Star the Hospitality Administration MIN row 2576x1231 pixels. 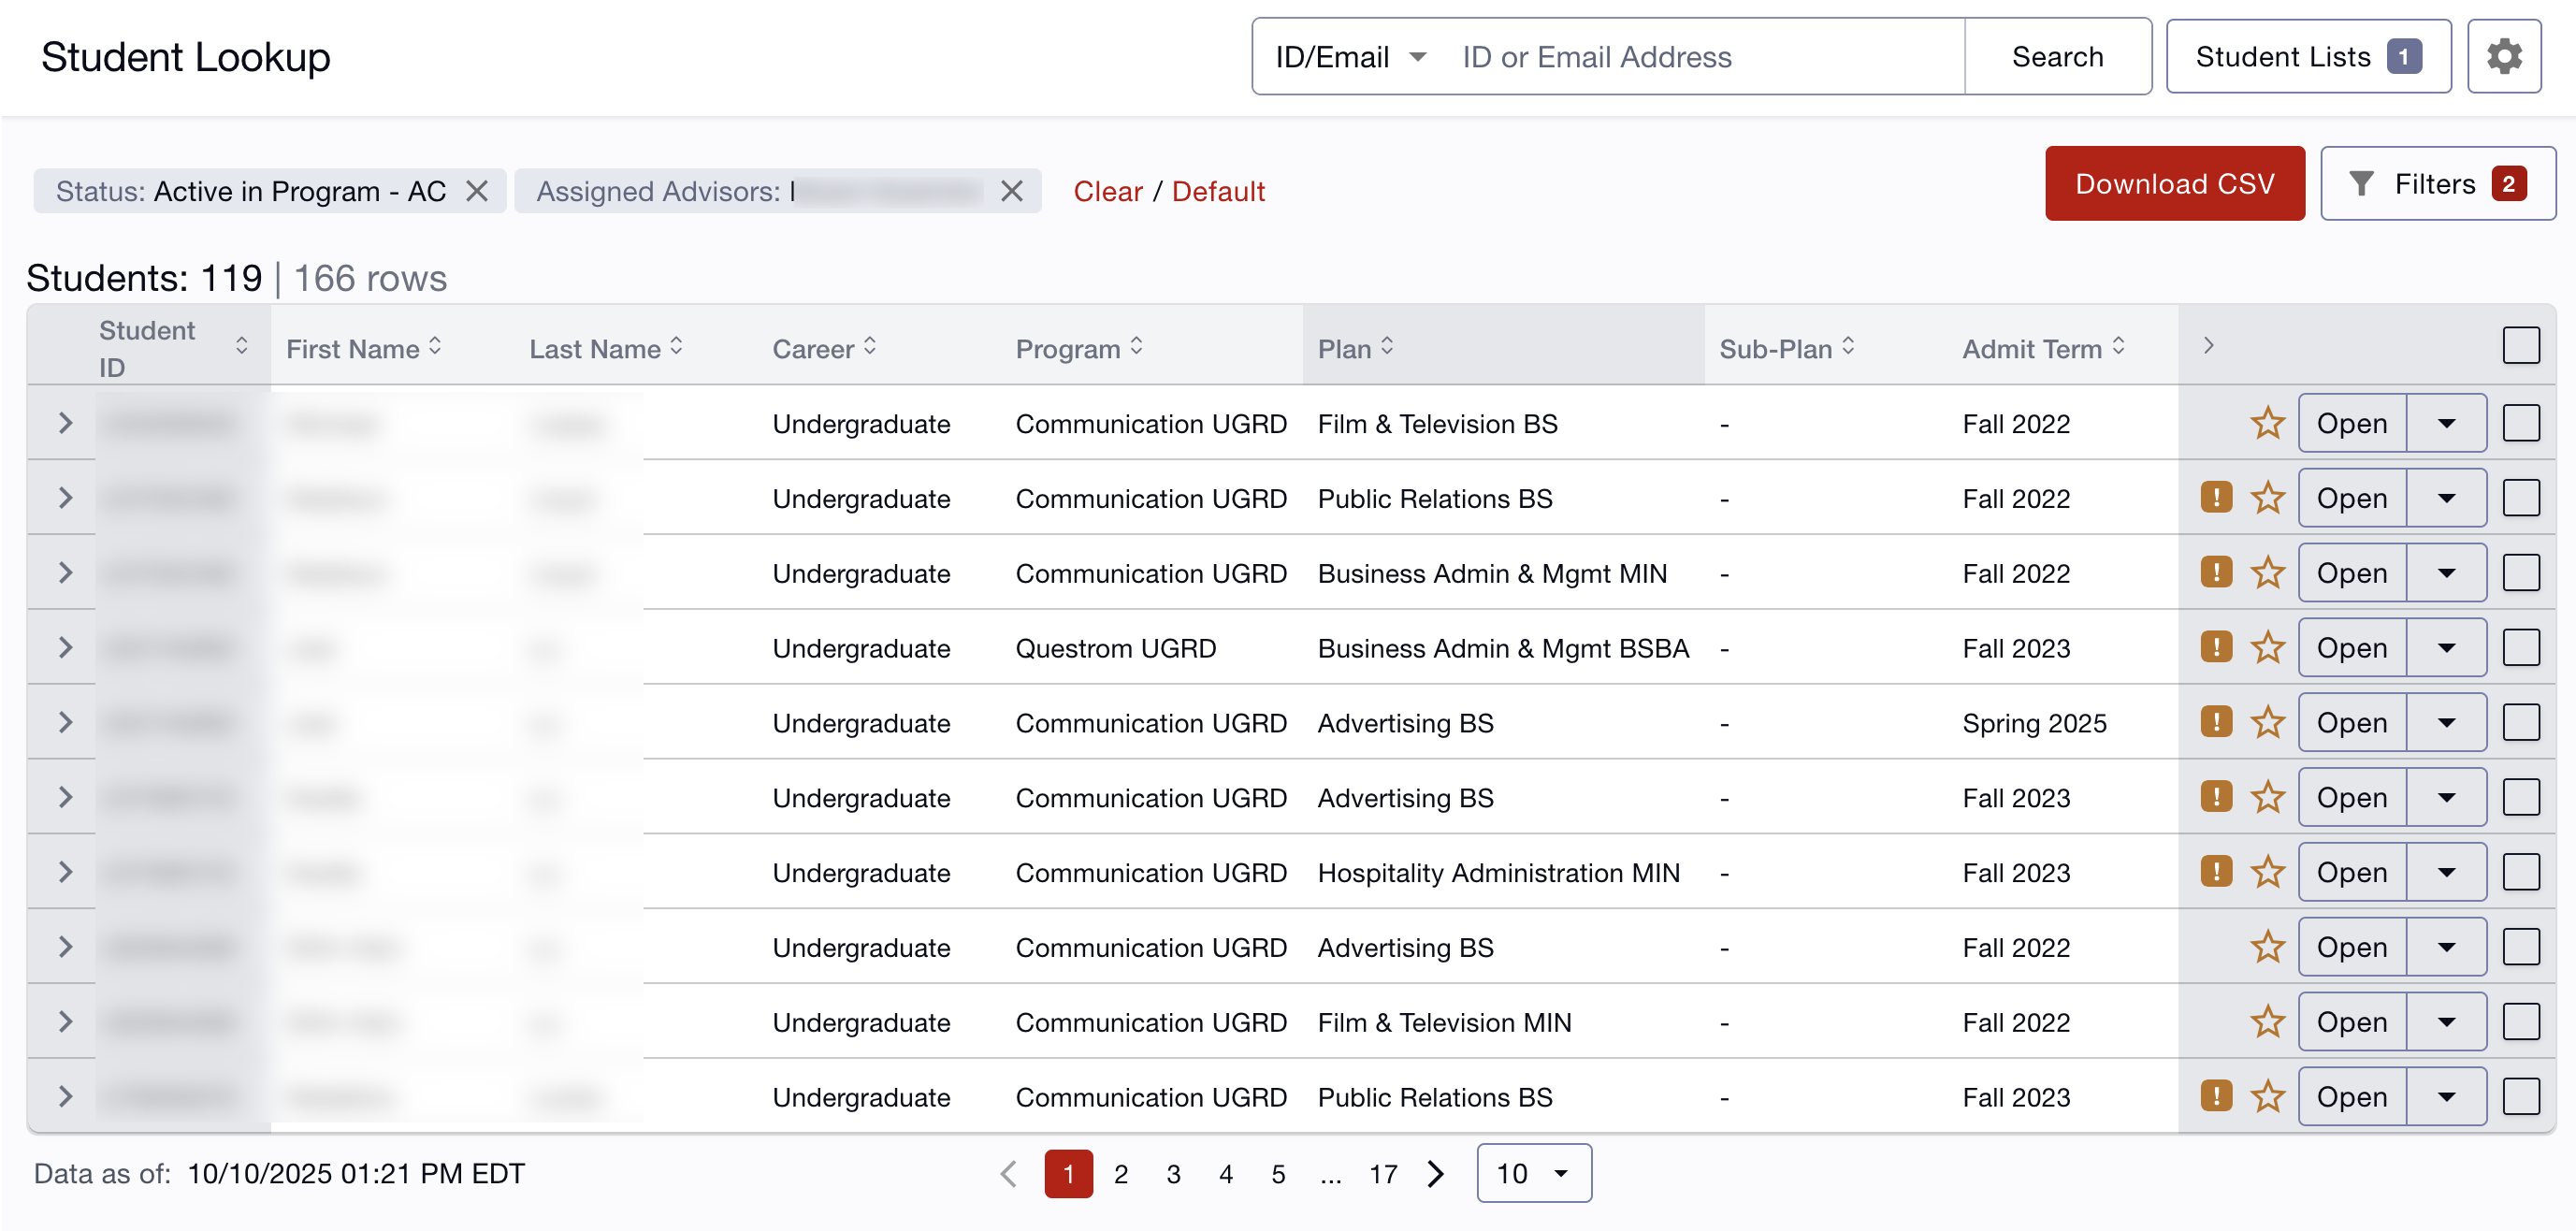pyautogui.click(x=2267, y=873)
